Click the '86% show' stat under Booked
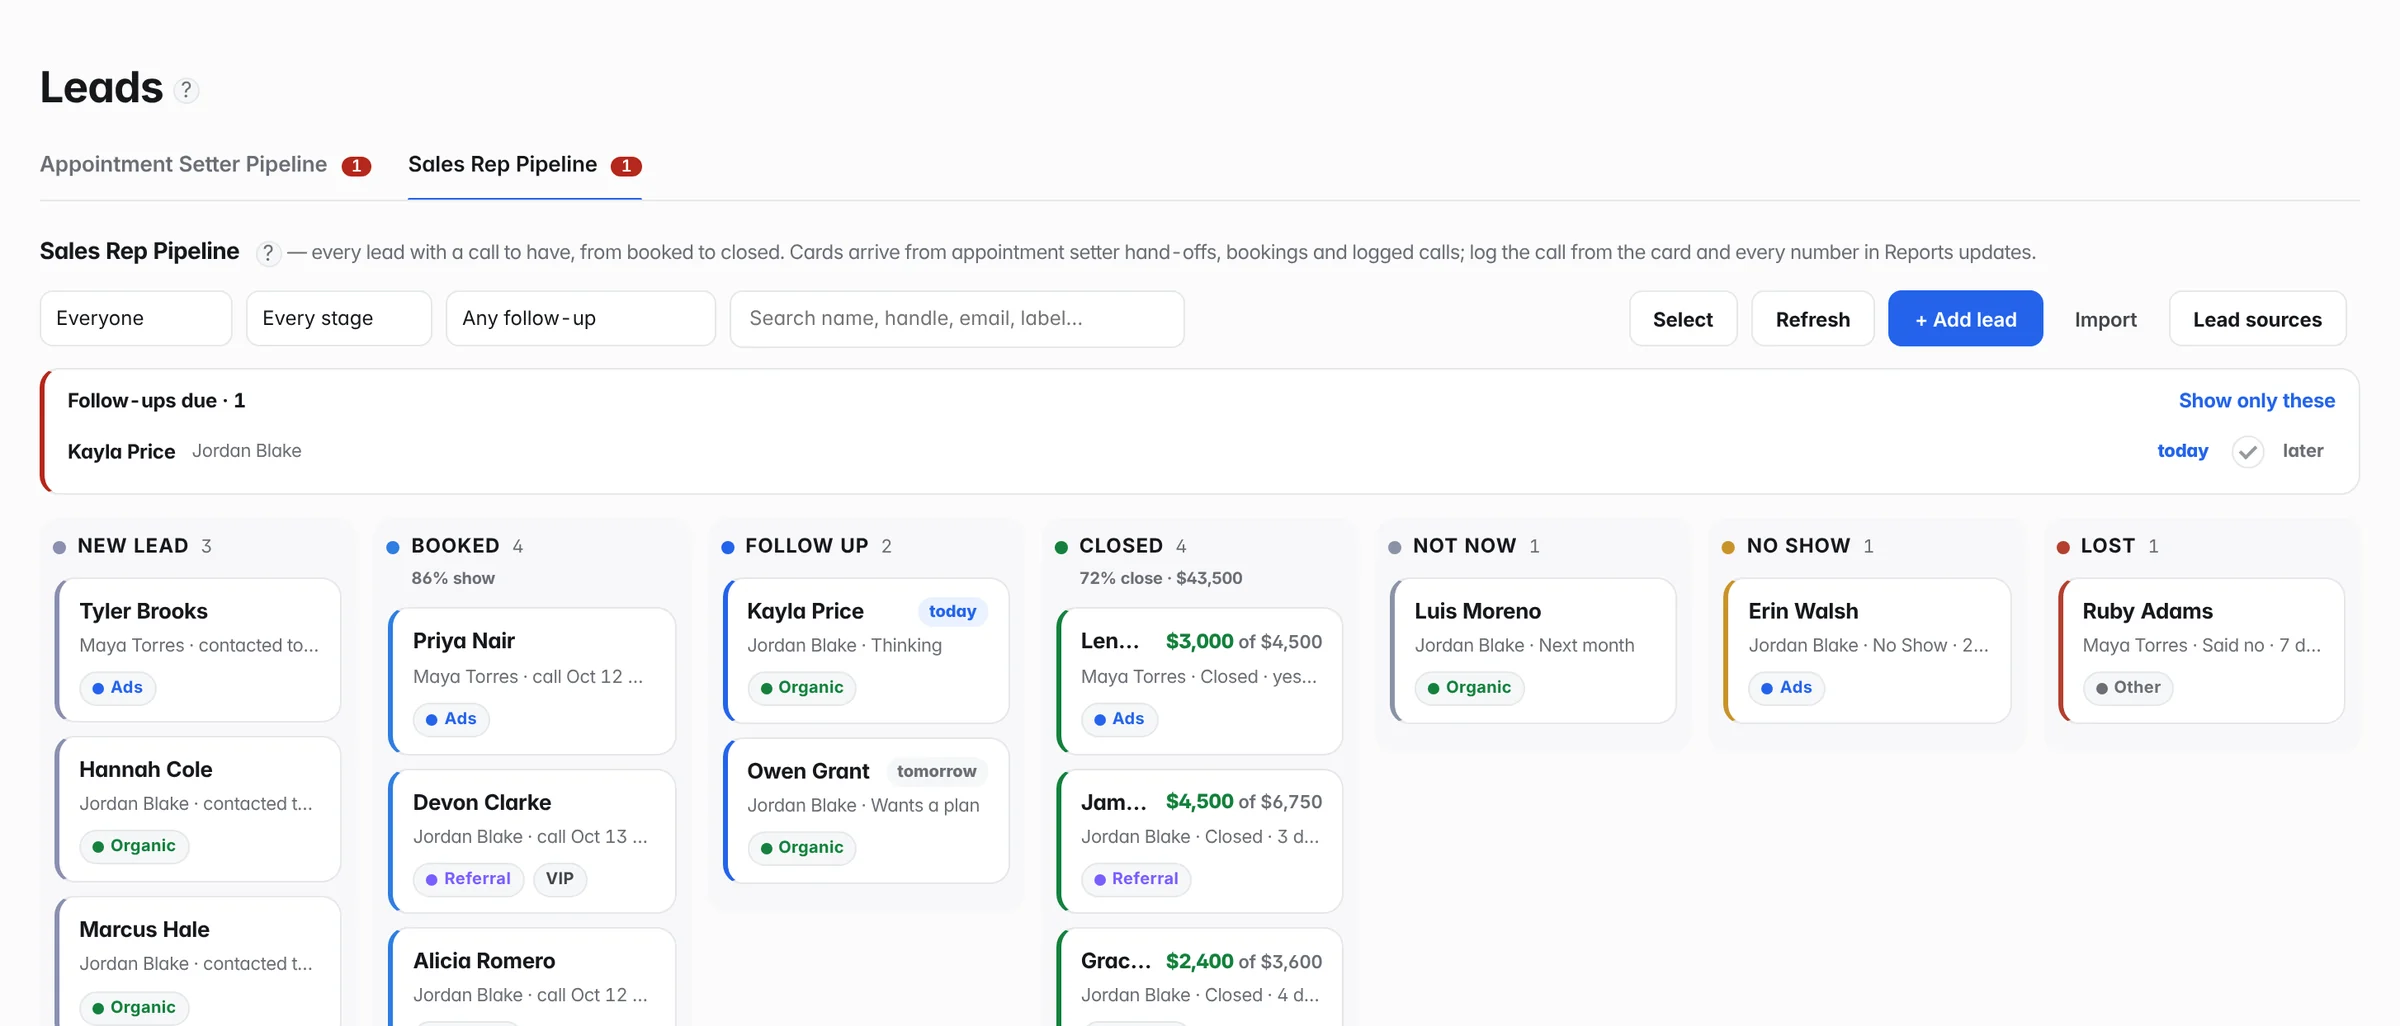Screen dimensions: 2400x1026 453,578
